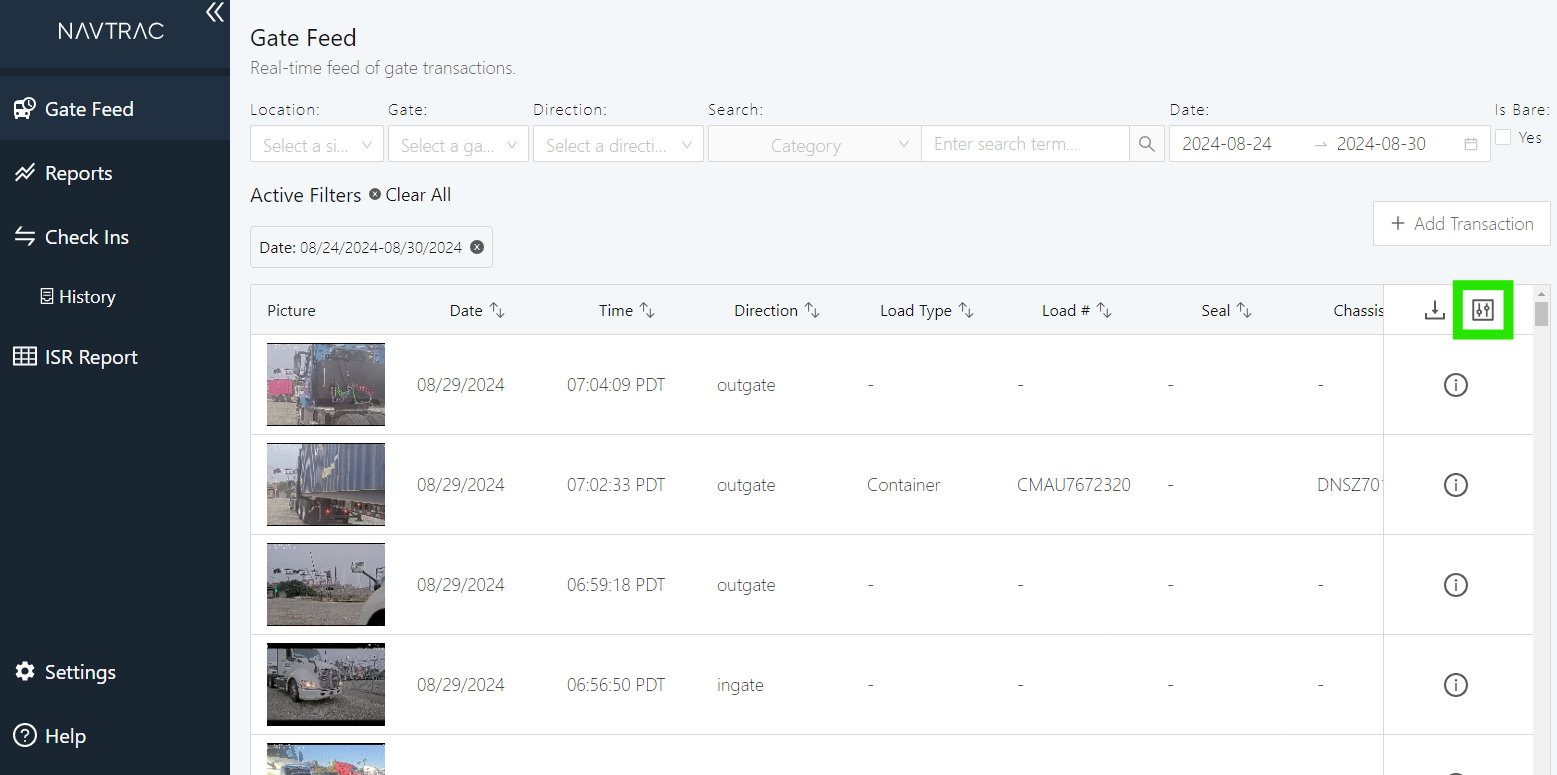Screen dimensions: 1557x775
Task: Enable the Is Bare Yes checkbox
Action: 1503,137
